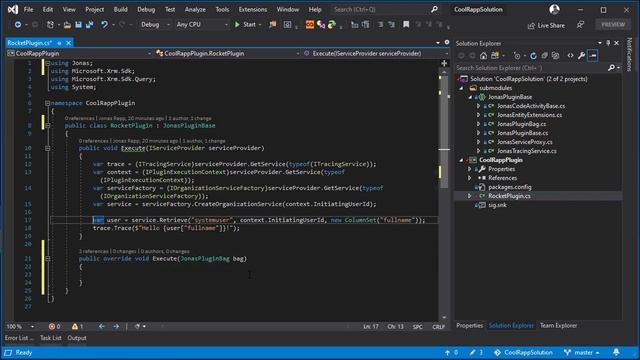
Task: Click the PREVIEW button
Action: (x=613, y=25)
